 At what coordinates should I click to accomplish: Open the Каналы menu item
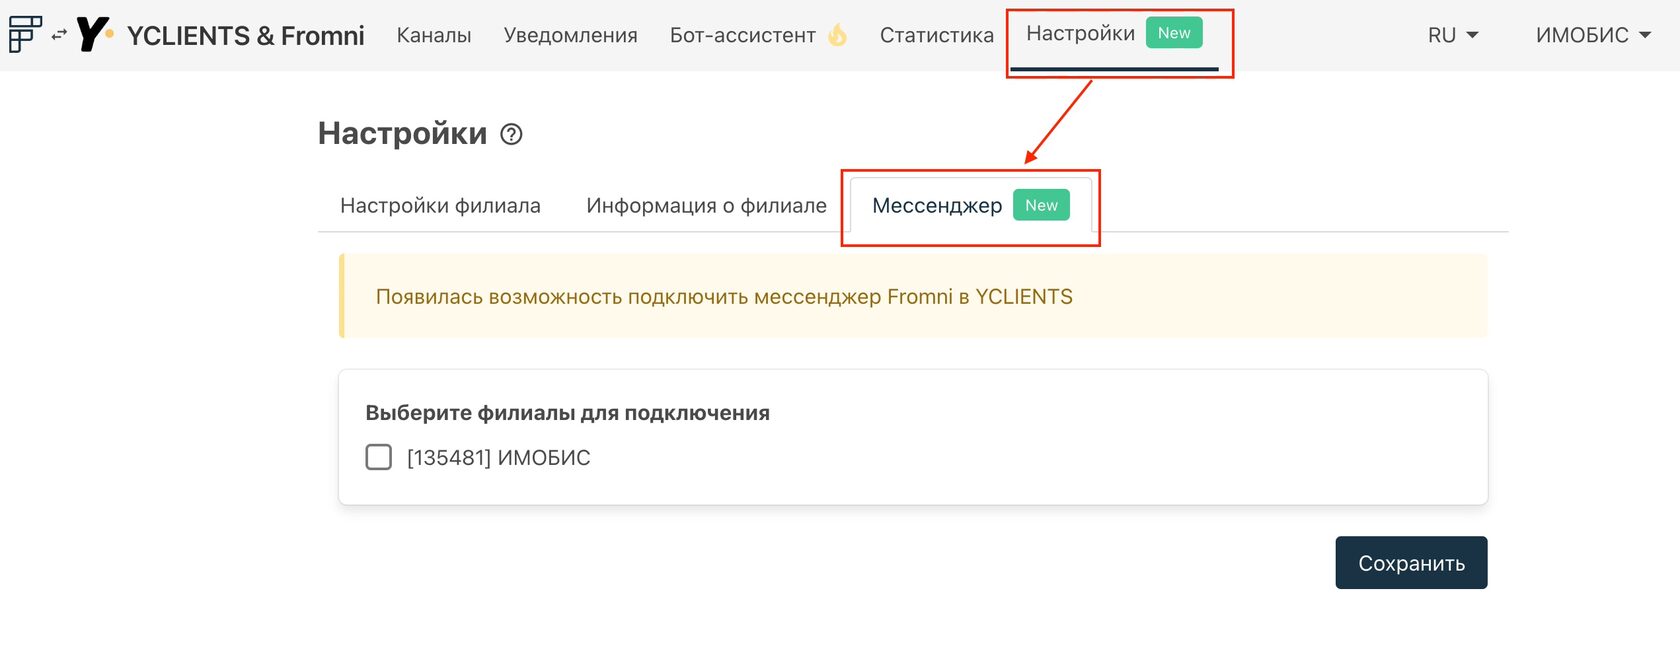pyautogui.click(x=434, y=35)
